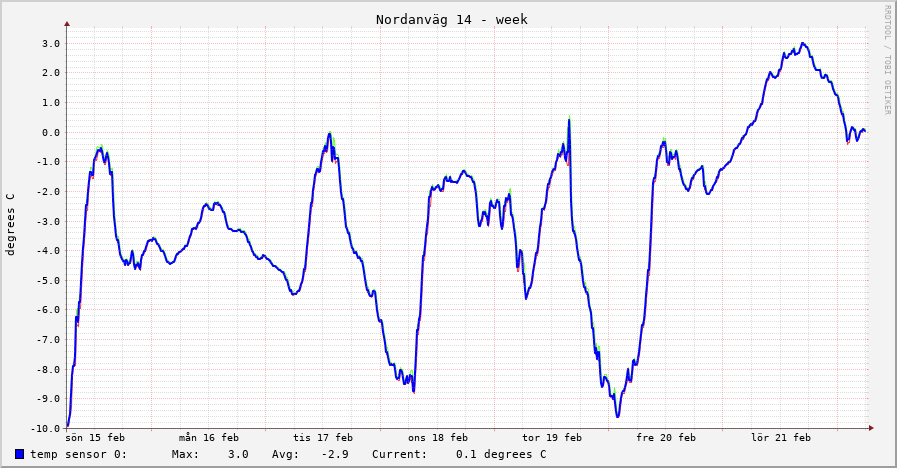Click the red arrow atop the y-axis
The image size is (897, 468).
pos(67,23)
